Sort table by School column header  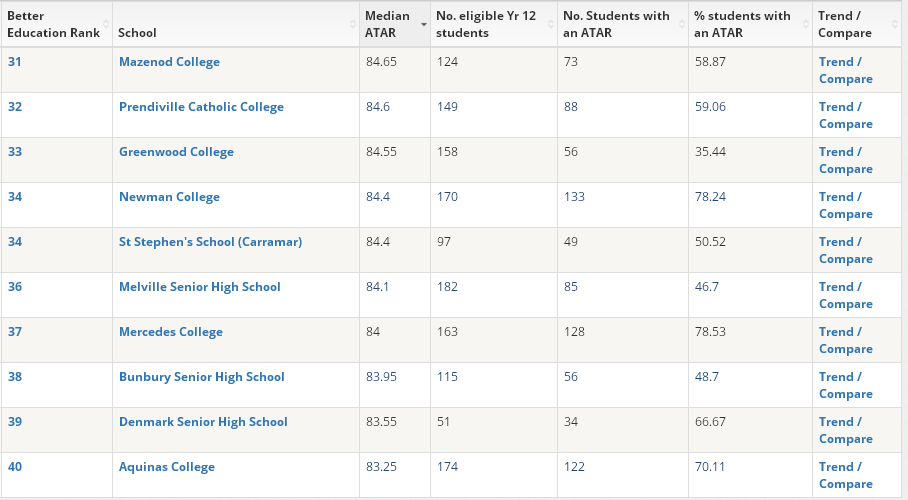[x=137, y=33]
